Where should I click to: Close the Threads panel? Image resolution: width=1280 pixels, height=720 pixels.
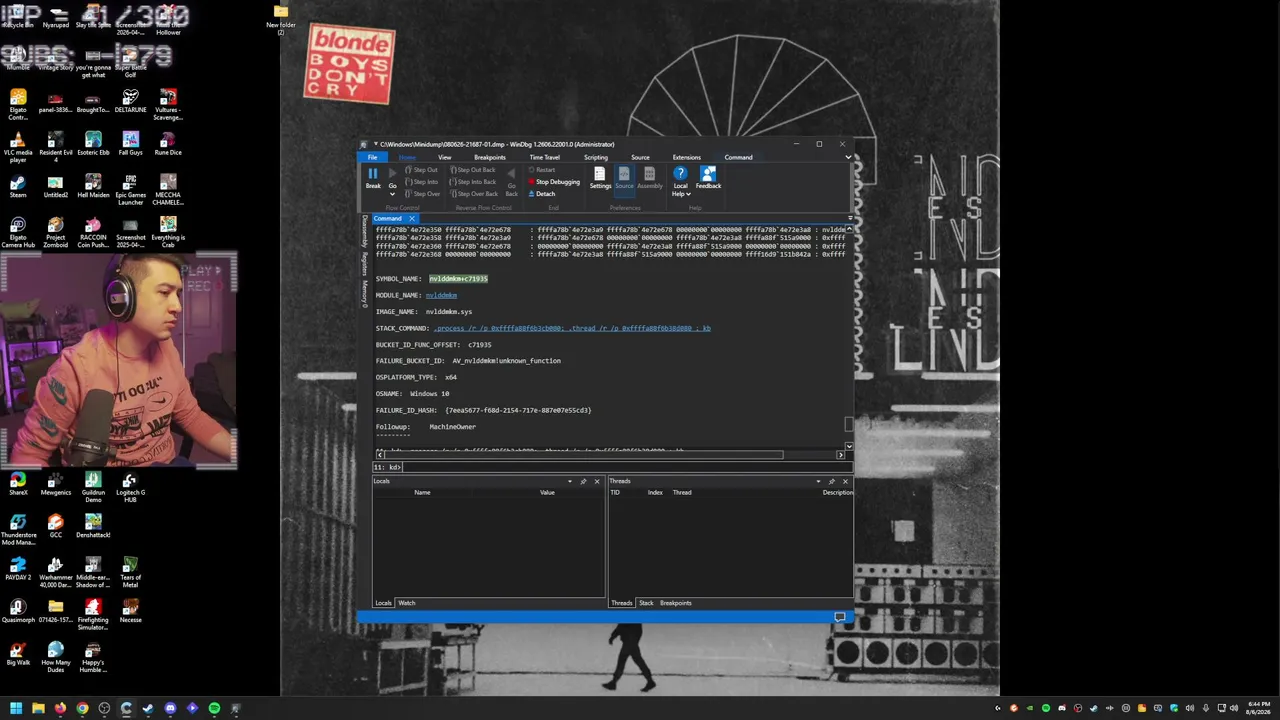click(845, 482)
